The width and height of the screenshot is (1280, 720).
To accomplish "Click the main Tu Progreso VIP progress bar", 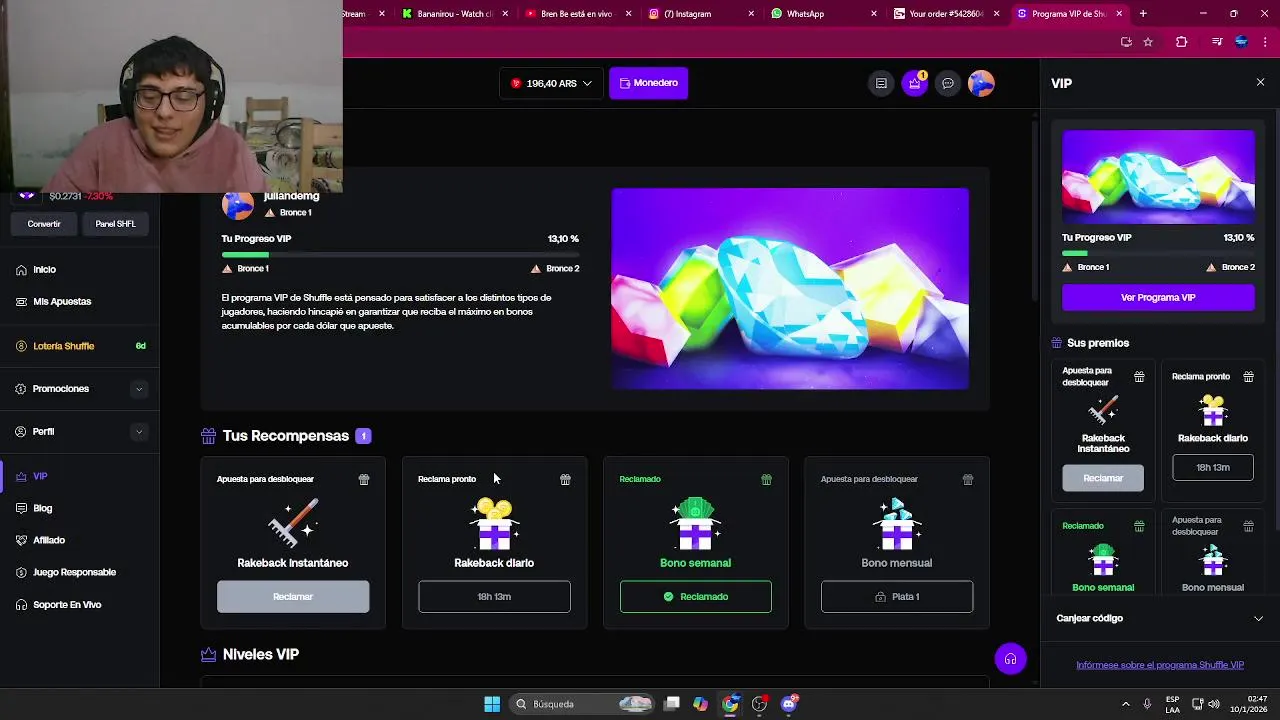I will click(400, 255).
